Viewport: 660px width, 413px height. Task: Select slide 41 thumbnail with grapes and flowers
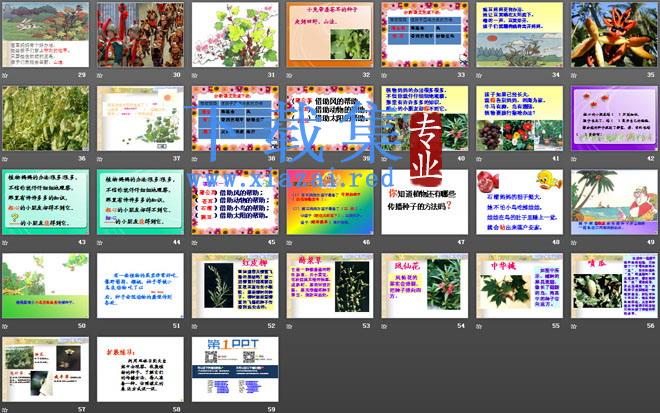pos(519,118)
